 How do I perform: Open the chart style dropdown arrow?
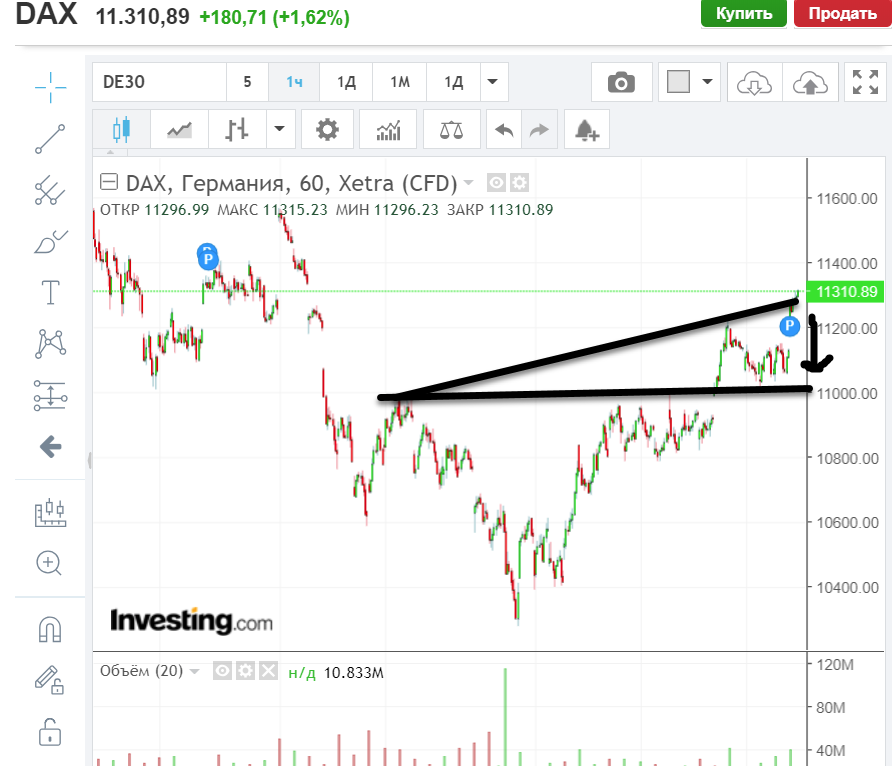[x=279, y=129]
